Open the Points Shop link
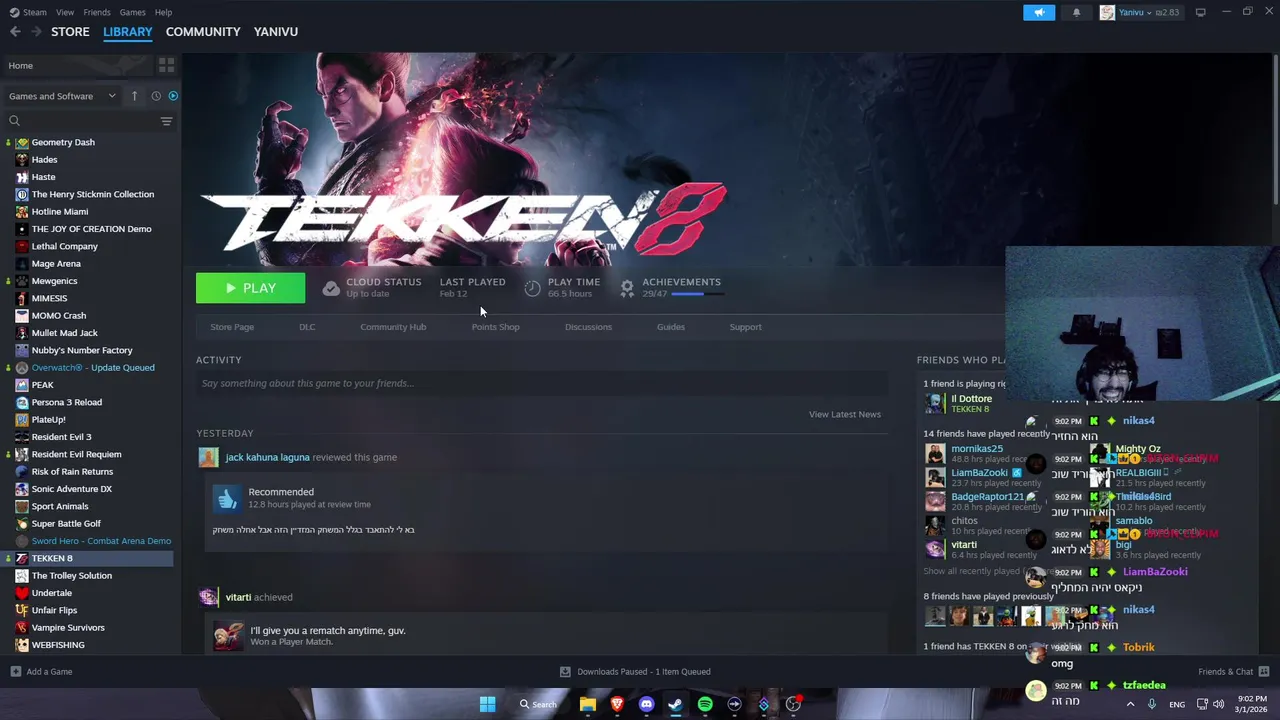The image size is (1280, 720). [496, 327]
